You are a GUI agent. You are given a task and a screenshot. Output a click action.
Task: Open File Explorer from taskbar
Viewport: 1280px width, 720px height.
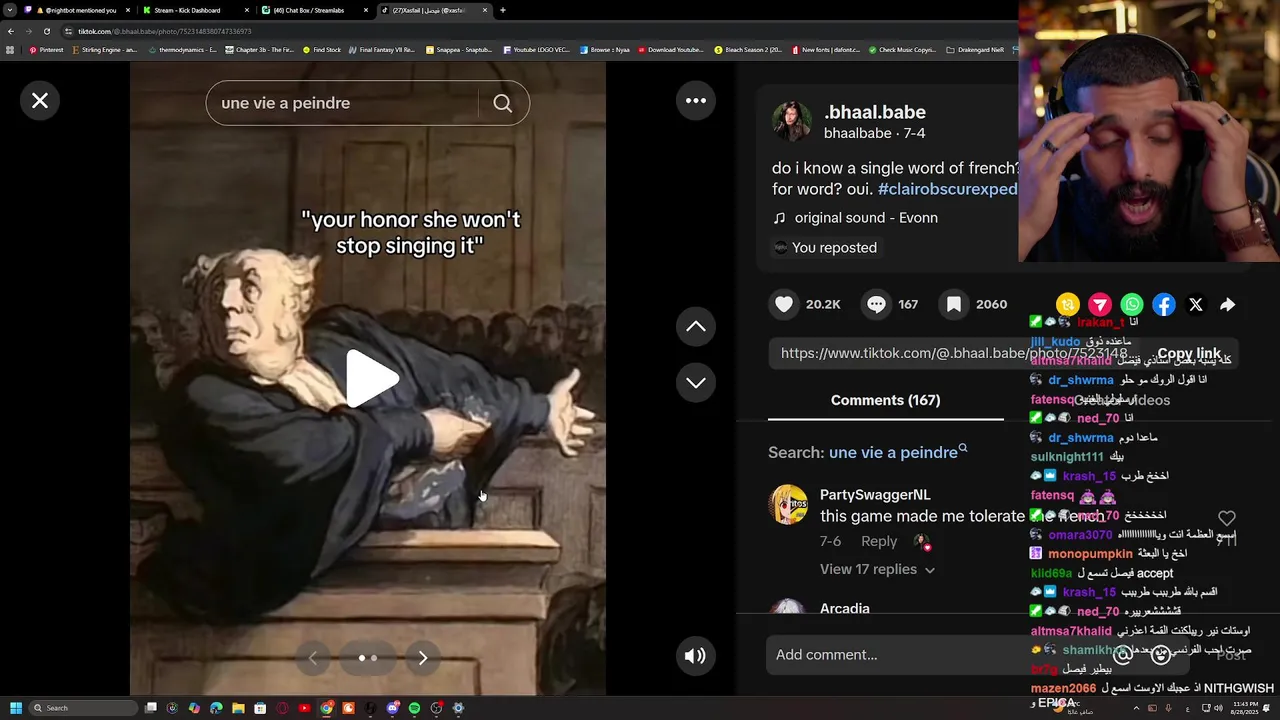tap(238, 708)
